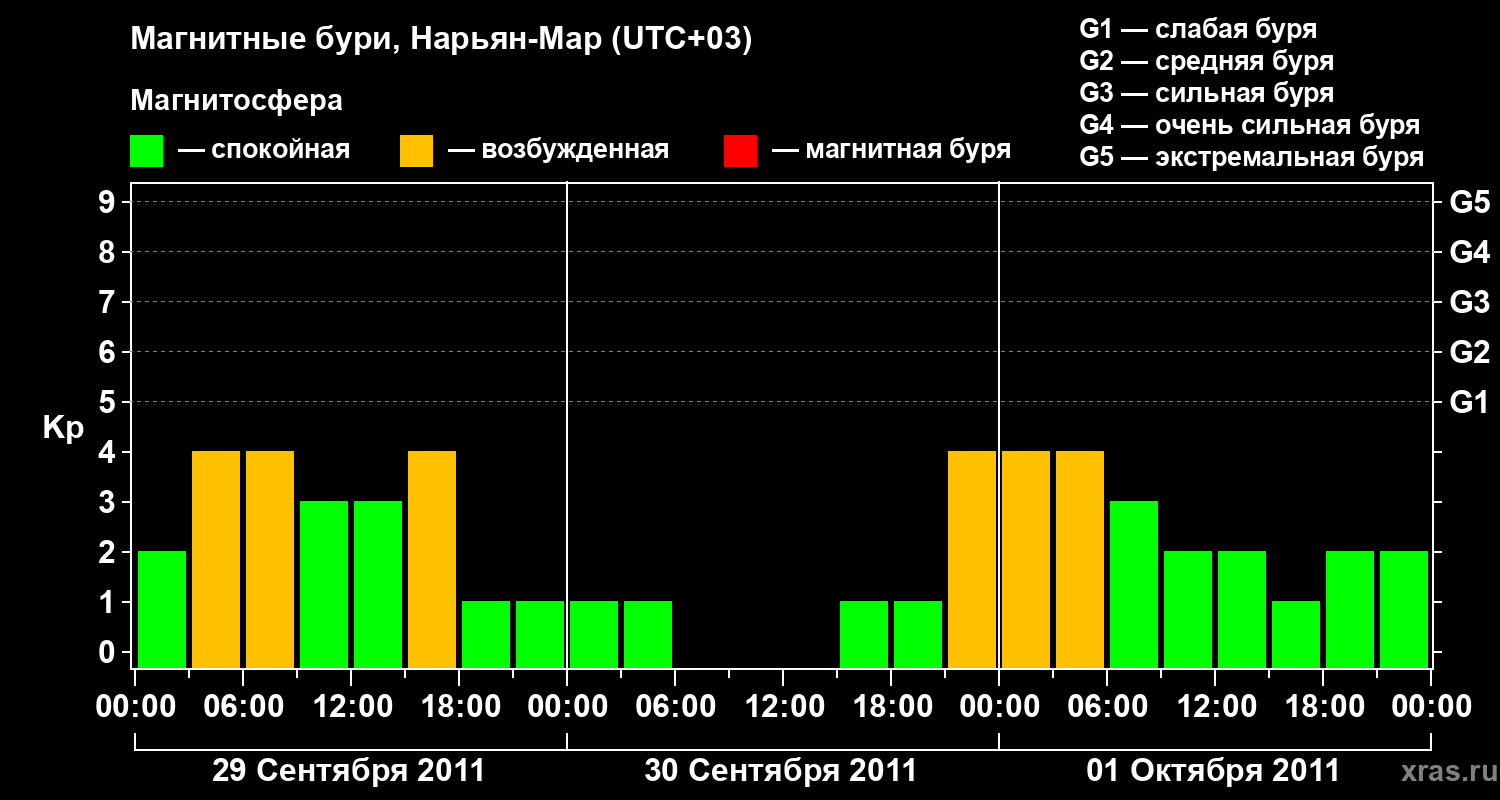This screenshot has height=800, width=1500.
Task: Click the '— магнитная буря' legend label
Action: pyautogui.click(x=891, y=150)
